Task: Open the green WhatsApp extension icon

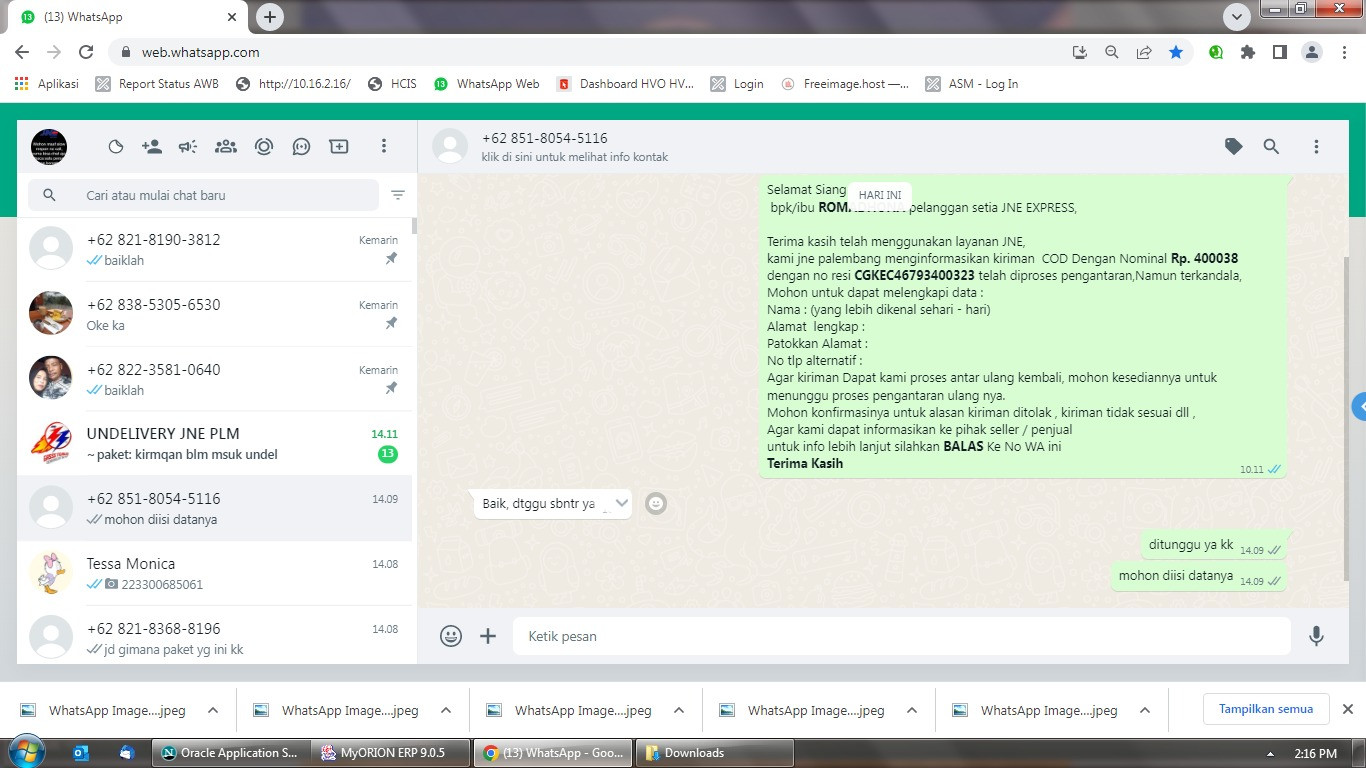Action: coord(1216,52)
